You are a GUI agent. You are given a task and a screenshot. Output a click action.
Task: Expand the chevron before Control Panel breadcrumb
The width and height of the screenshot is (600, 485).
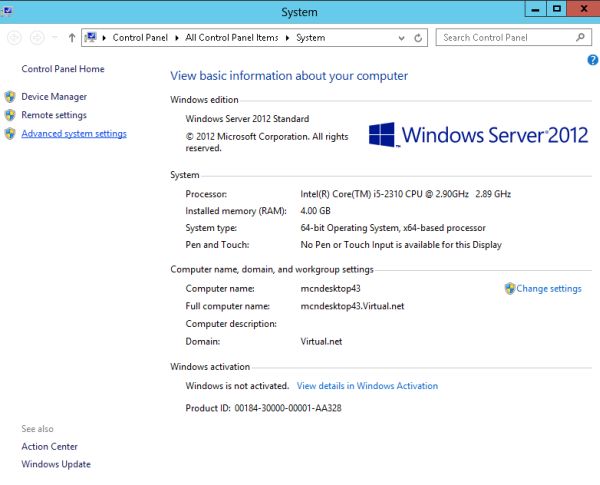click(x=104, y=38)
